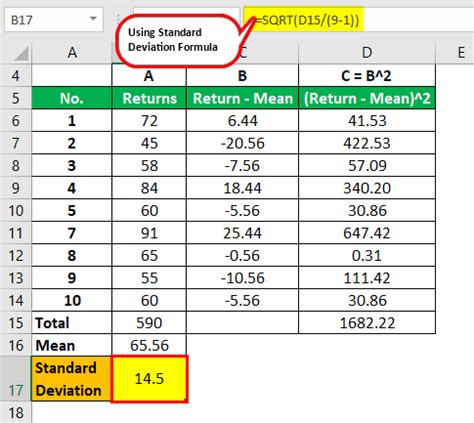Click the 'Return - Mean' header cell
474x423 pixels.
tap(243, 98)
